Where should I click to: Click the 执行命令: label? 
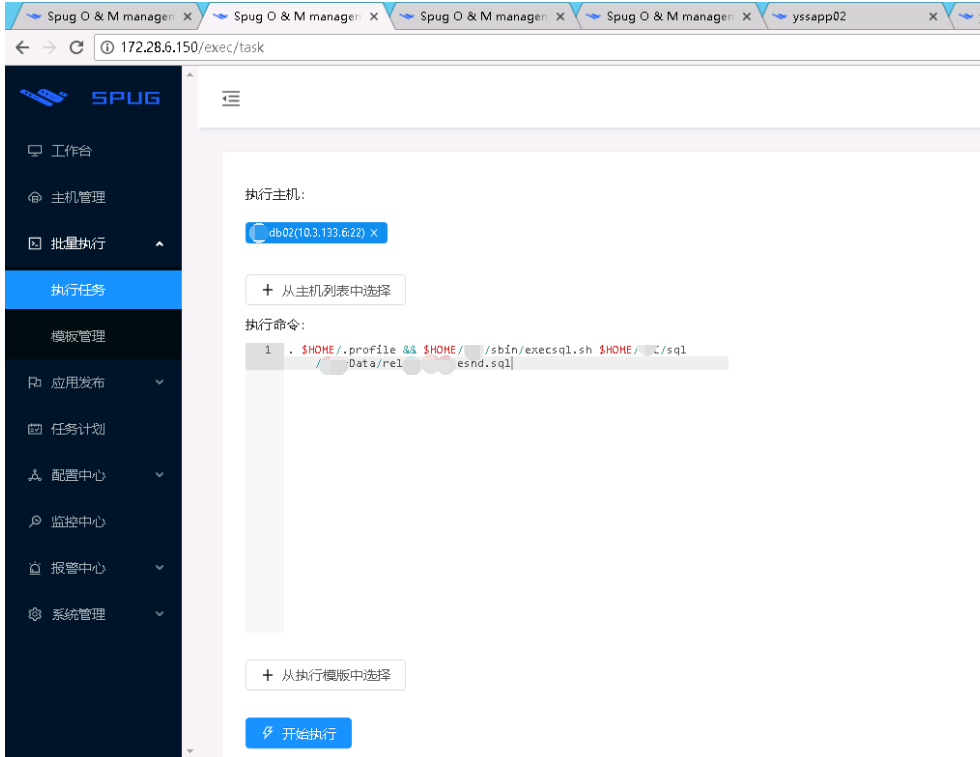click(275, 324)
